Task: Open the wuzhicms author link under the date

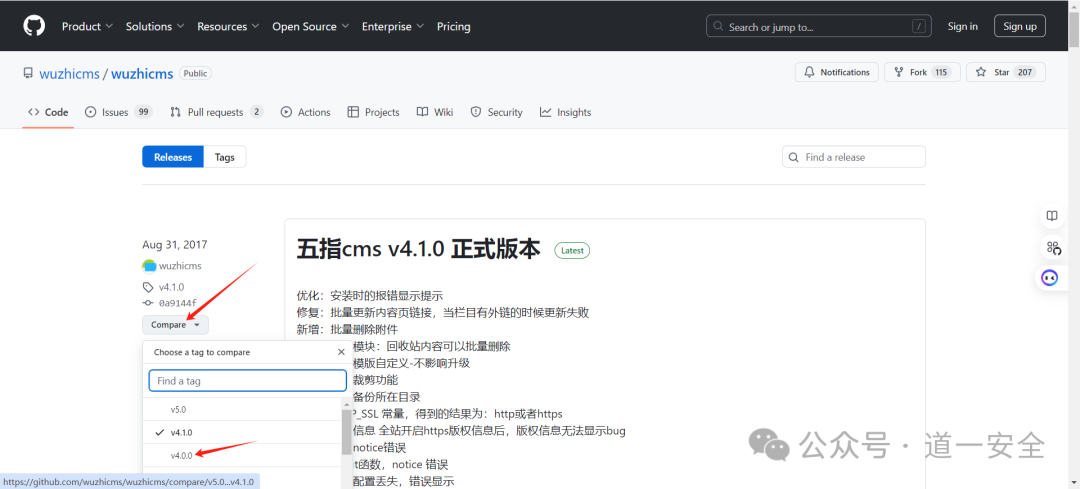Action: click(180, 266)
